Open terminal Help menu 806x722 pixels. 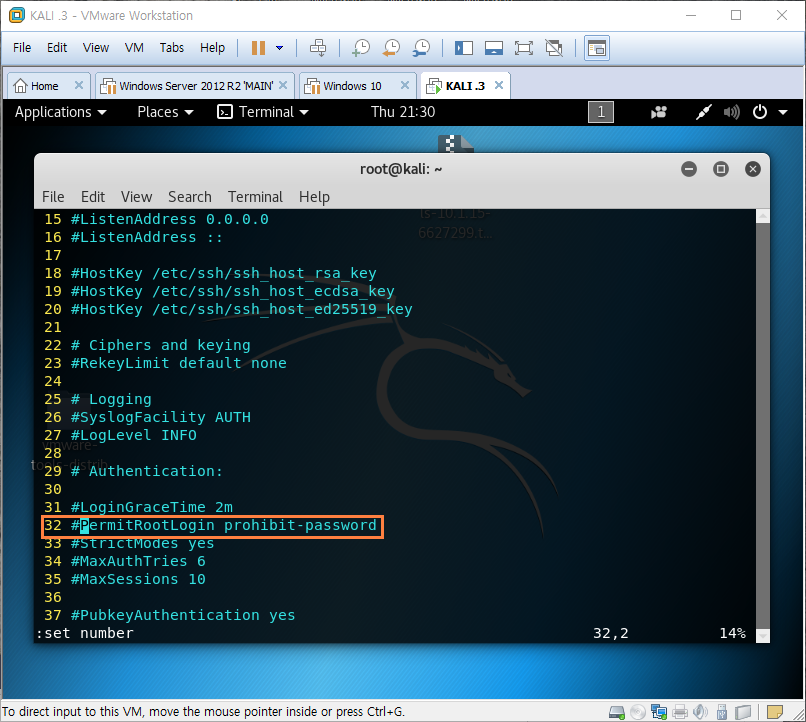[x=314, y=197]
